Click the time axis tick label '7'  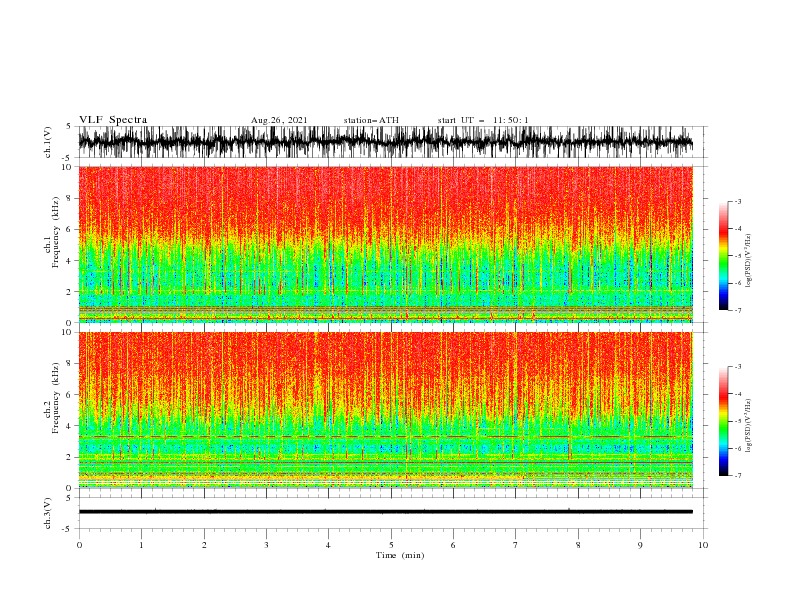pyautogui.click(x=516, y=545)
